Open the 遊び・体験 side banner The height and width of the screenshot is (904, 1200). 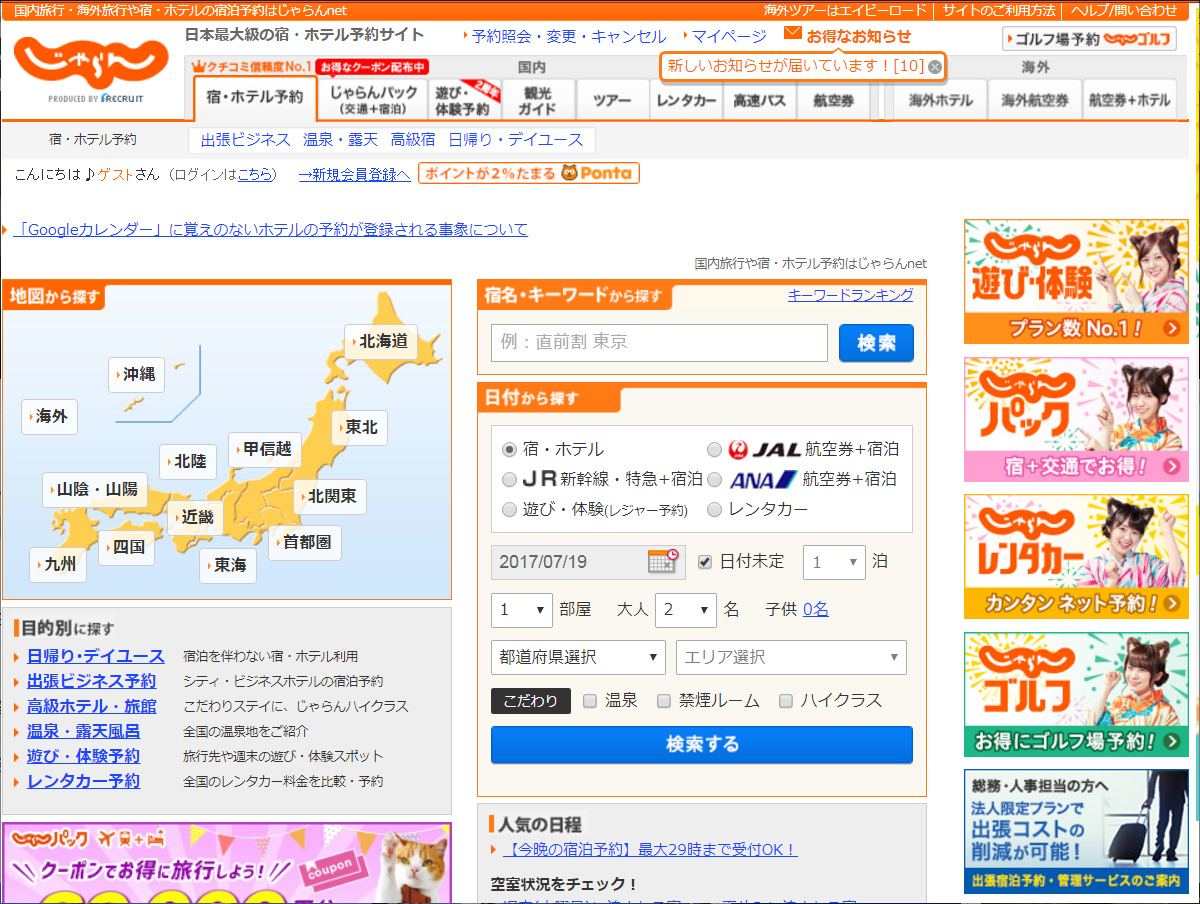tap(1076, 282)
